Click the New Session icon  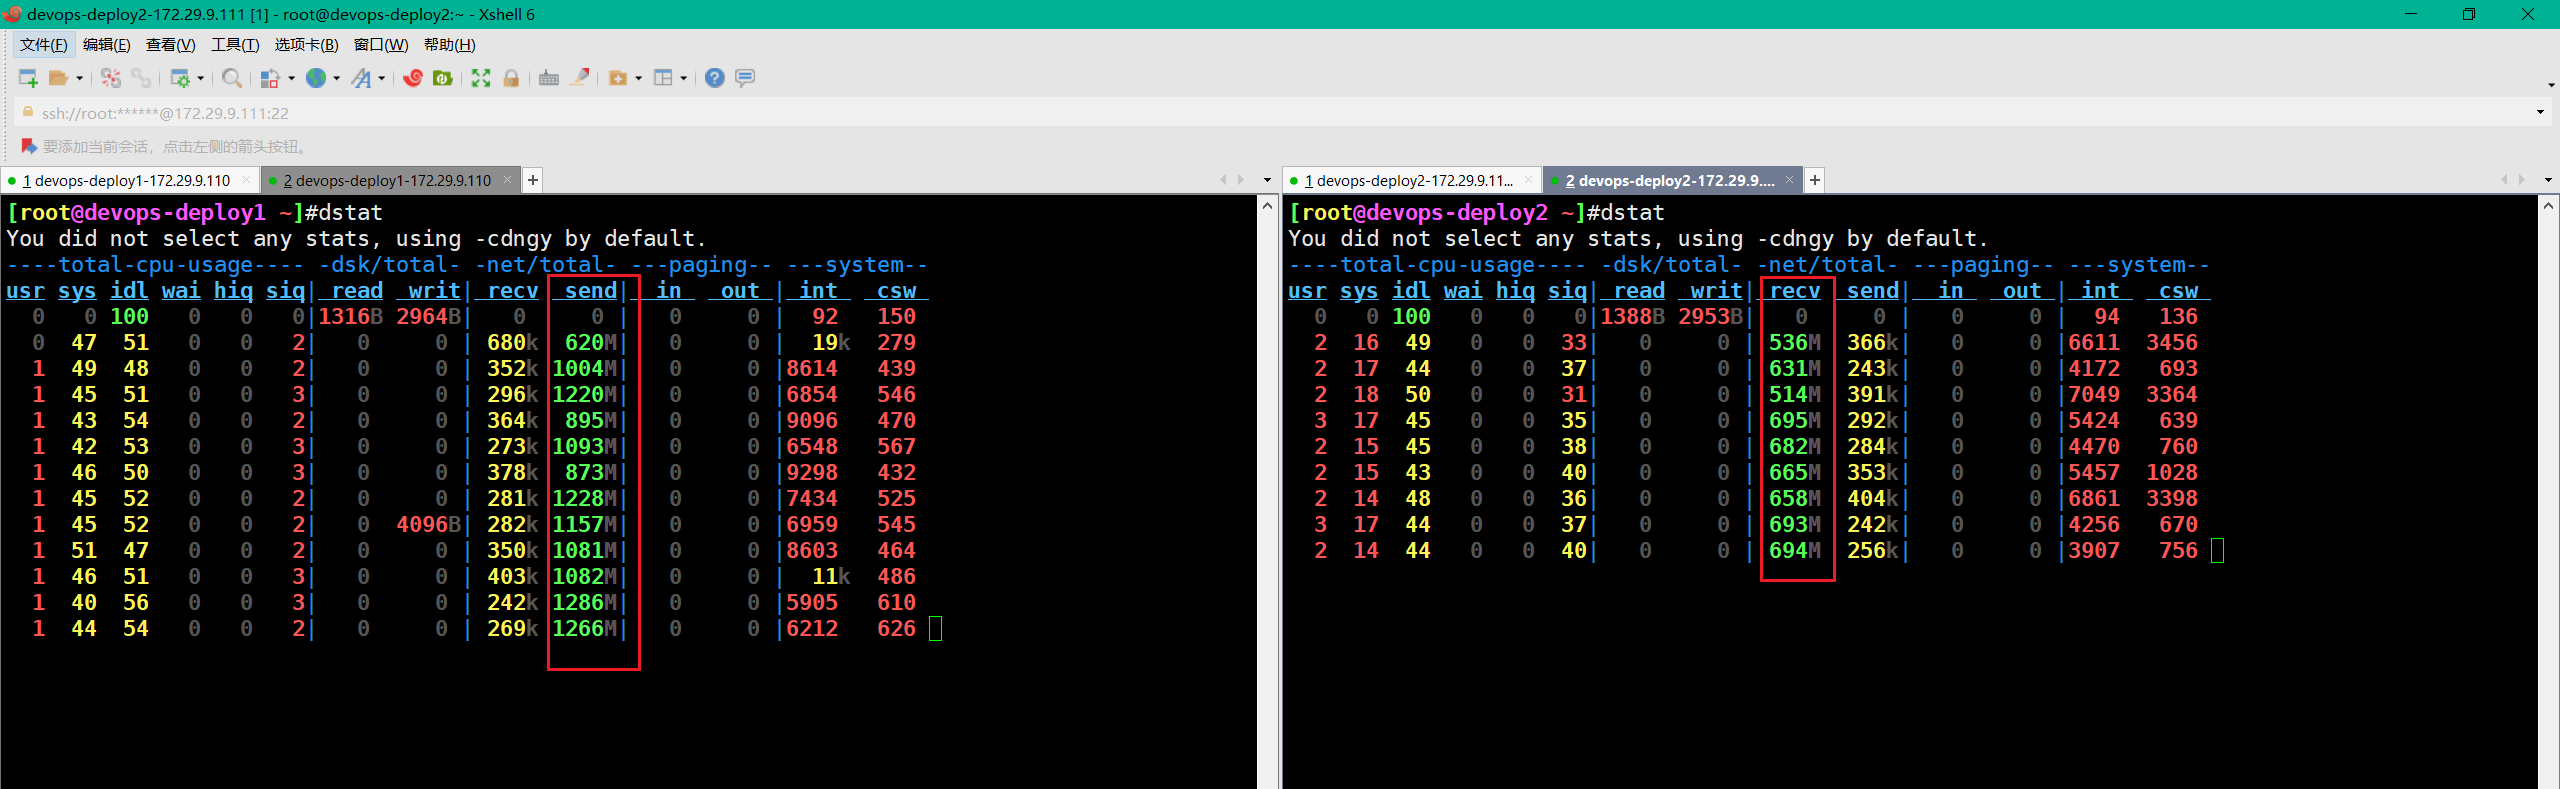click(28, 78)
